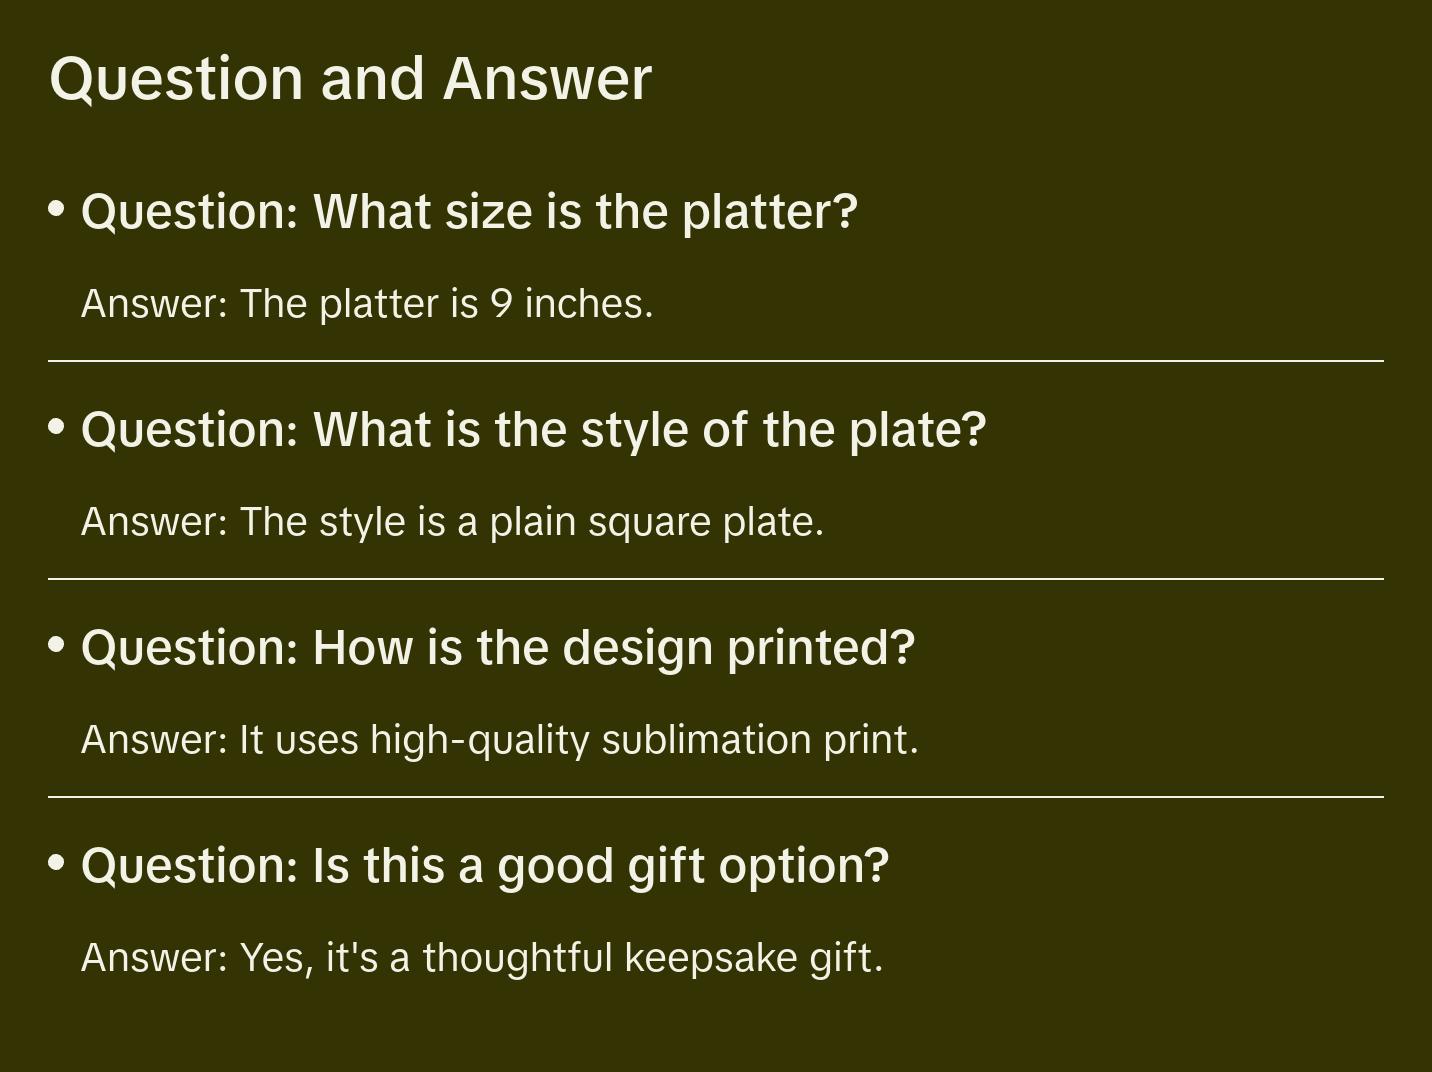The height and width of the screenshot is (1072, 1432).
Task: Click the bullet beside the design printed question
Action: pos(57,645)
